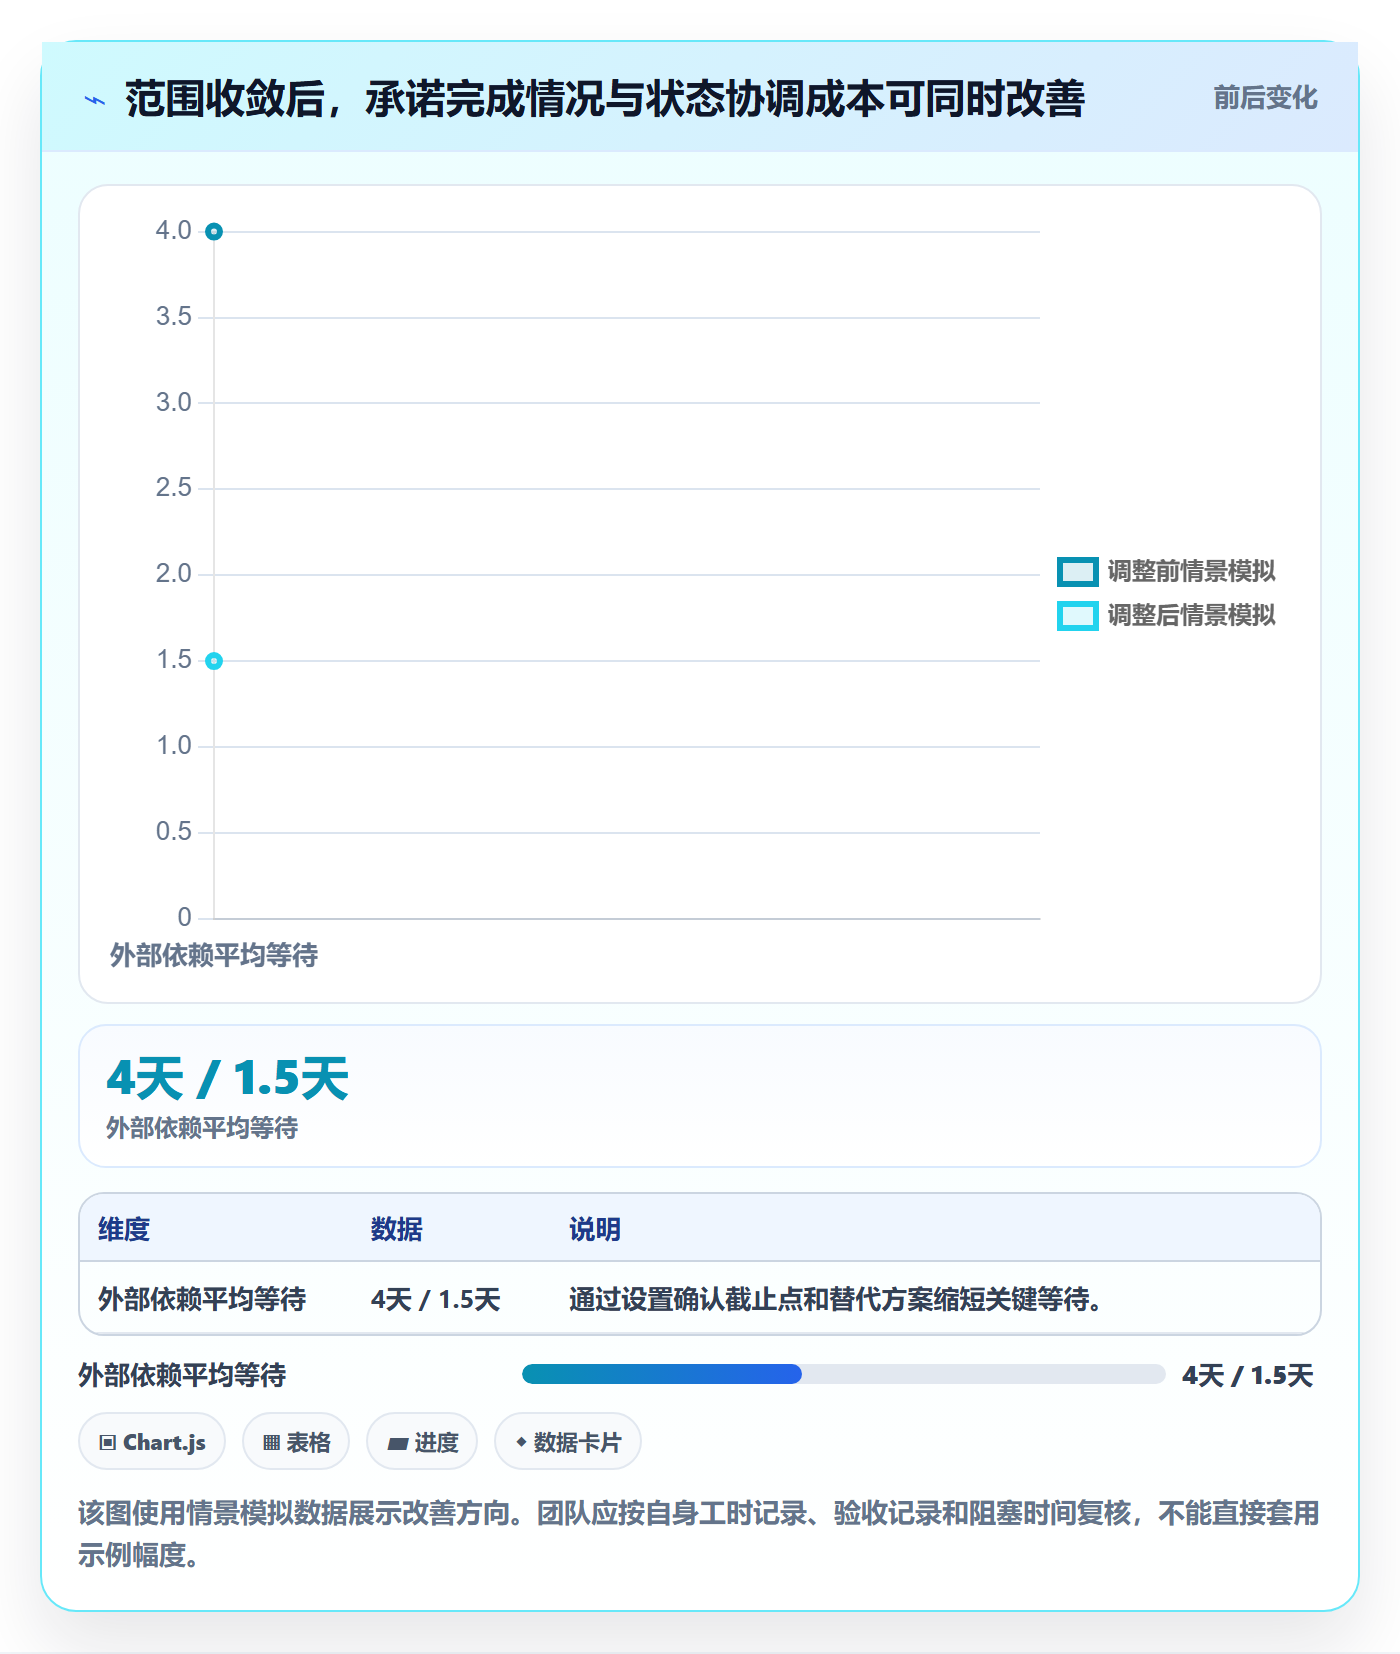Toggle the 调整后情景模拟 legend swatch
Viewport: 1400px width, 1654px height.
point(1078,615)
